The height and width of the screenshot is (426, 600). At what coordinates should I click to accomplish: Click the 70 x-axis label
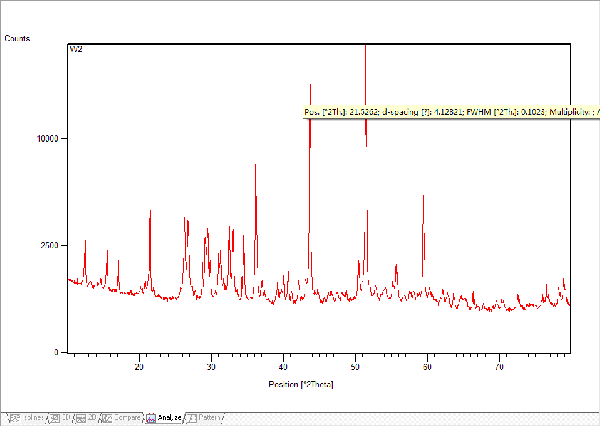499,367
